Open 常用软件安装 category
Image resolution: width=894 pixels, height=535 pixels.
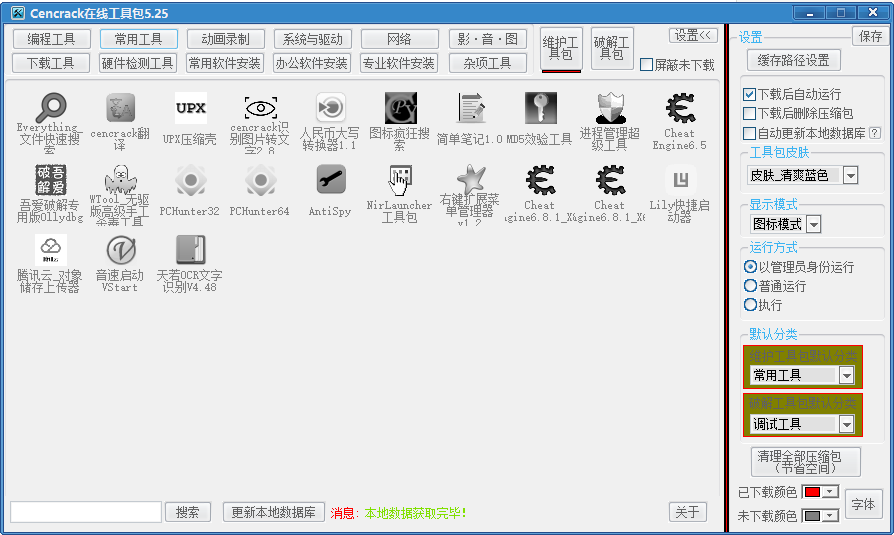(x=225, y=63)
